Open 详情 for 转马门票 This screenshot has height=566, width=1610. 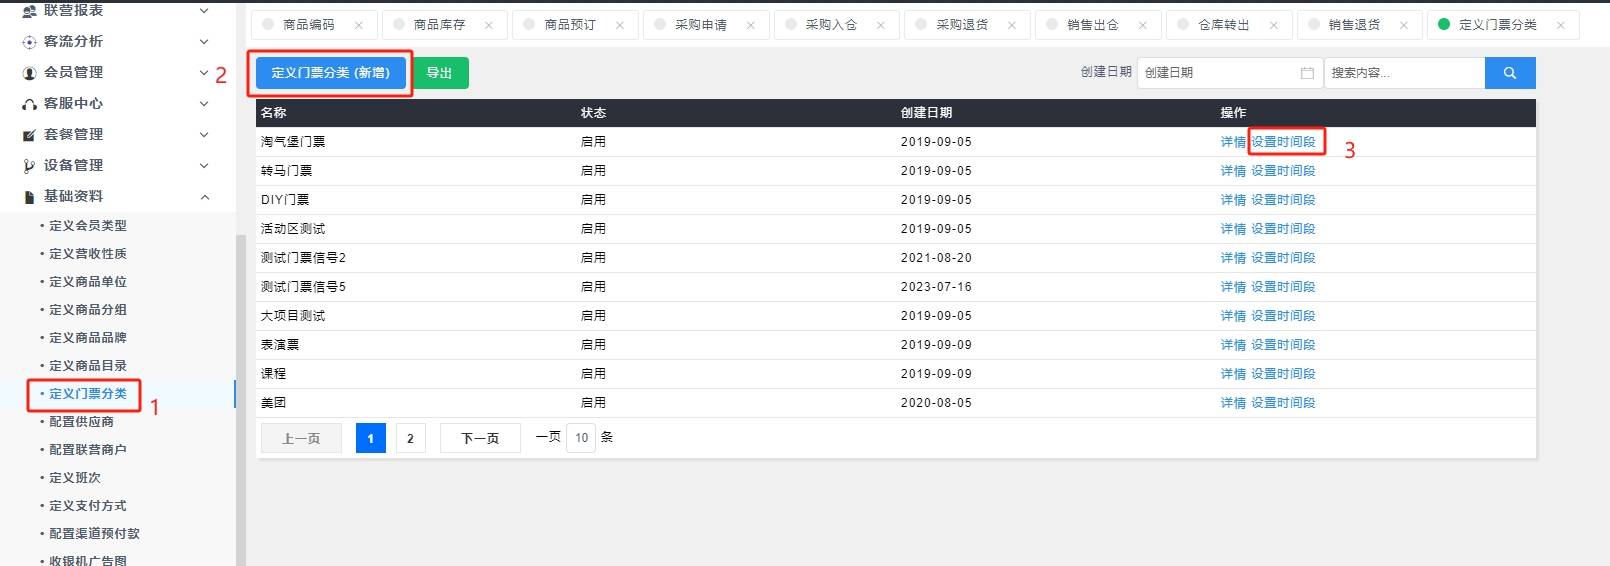(x=1233, y=171)
